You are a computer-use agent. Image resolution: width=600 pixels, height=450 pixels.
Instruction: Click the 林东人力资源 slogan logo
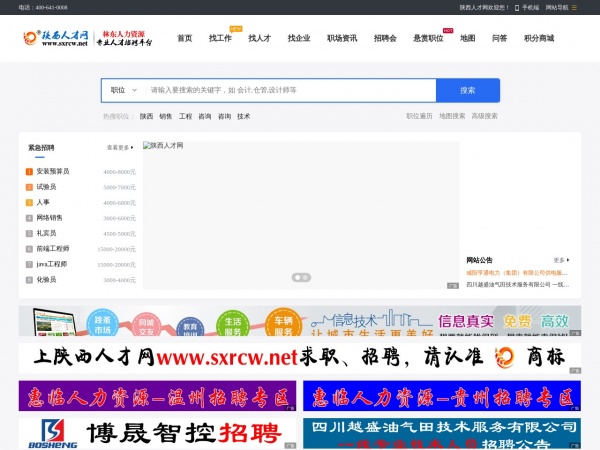124,38
